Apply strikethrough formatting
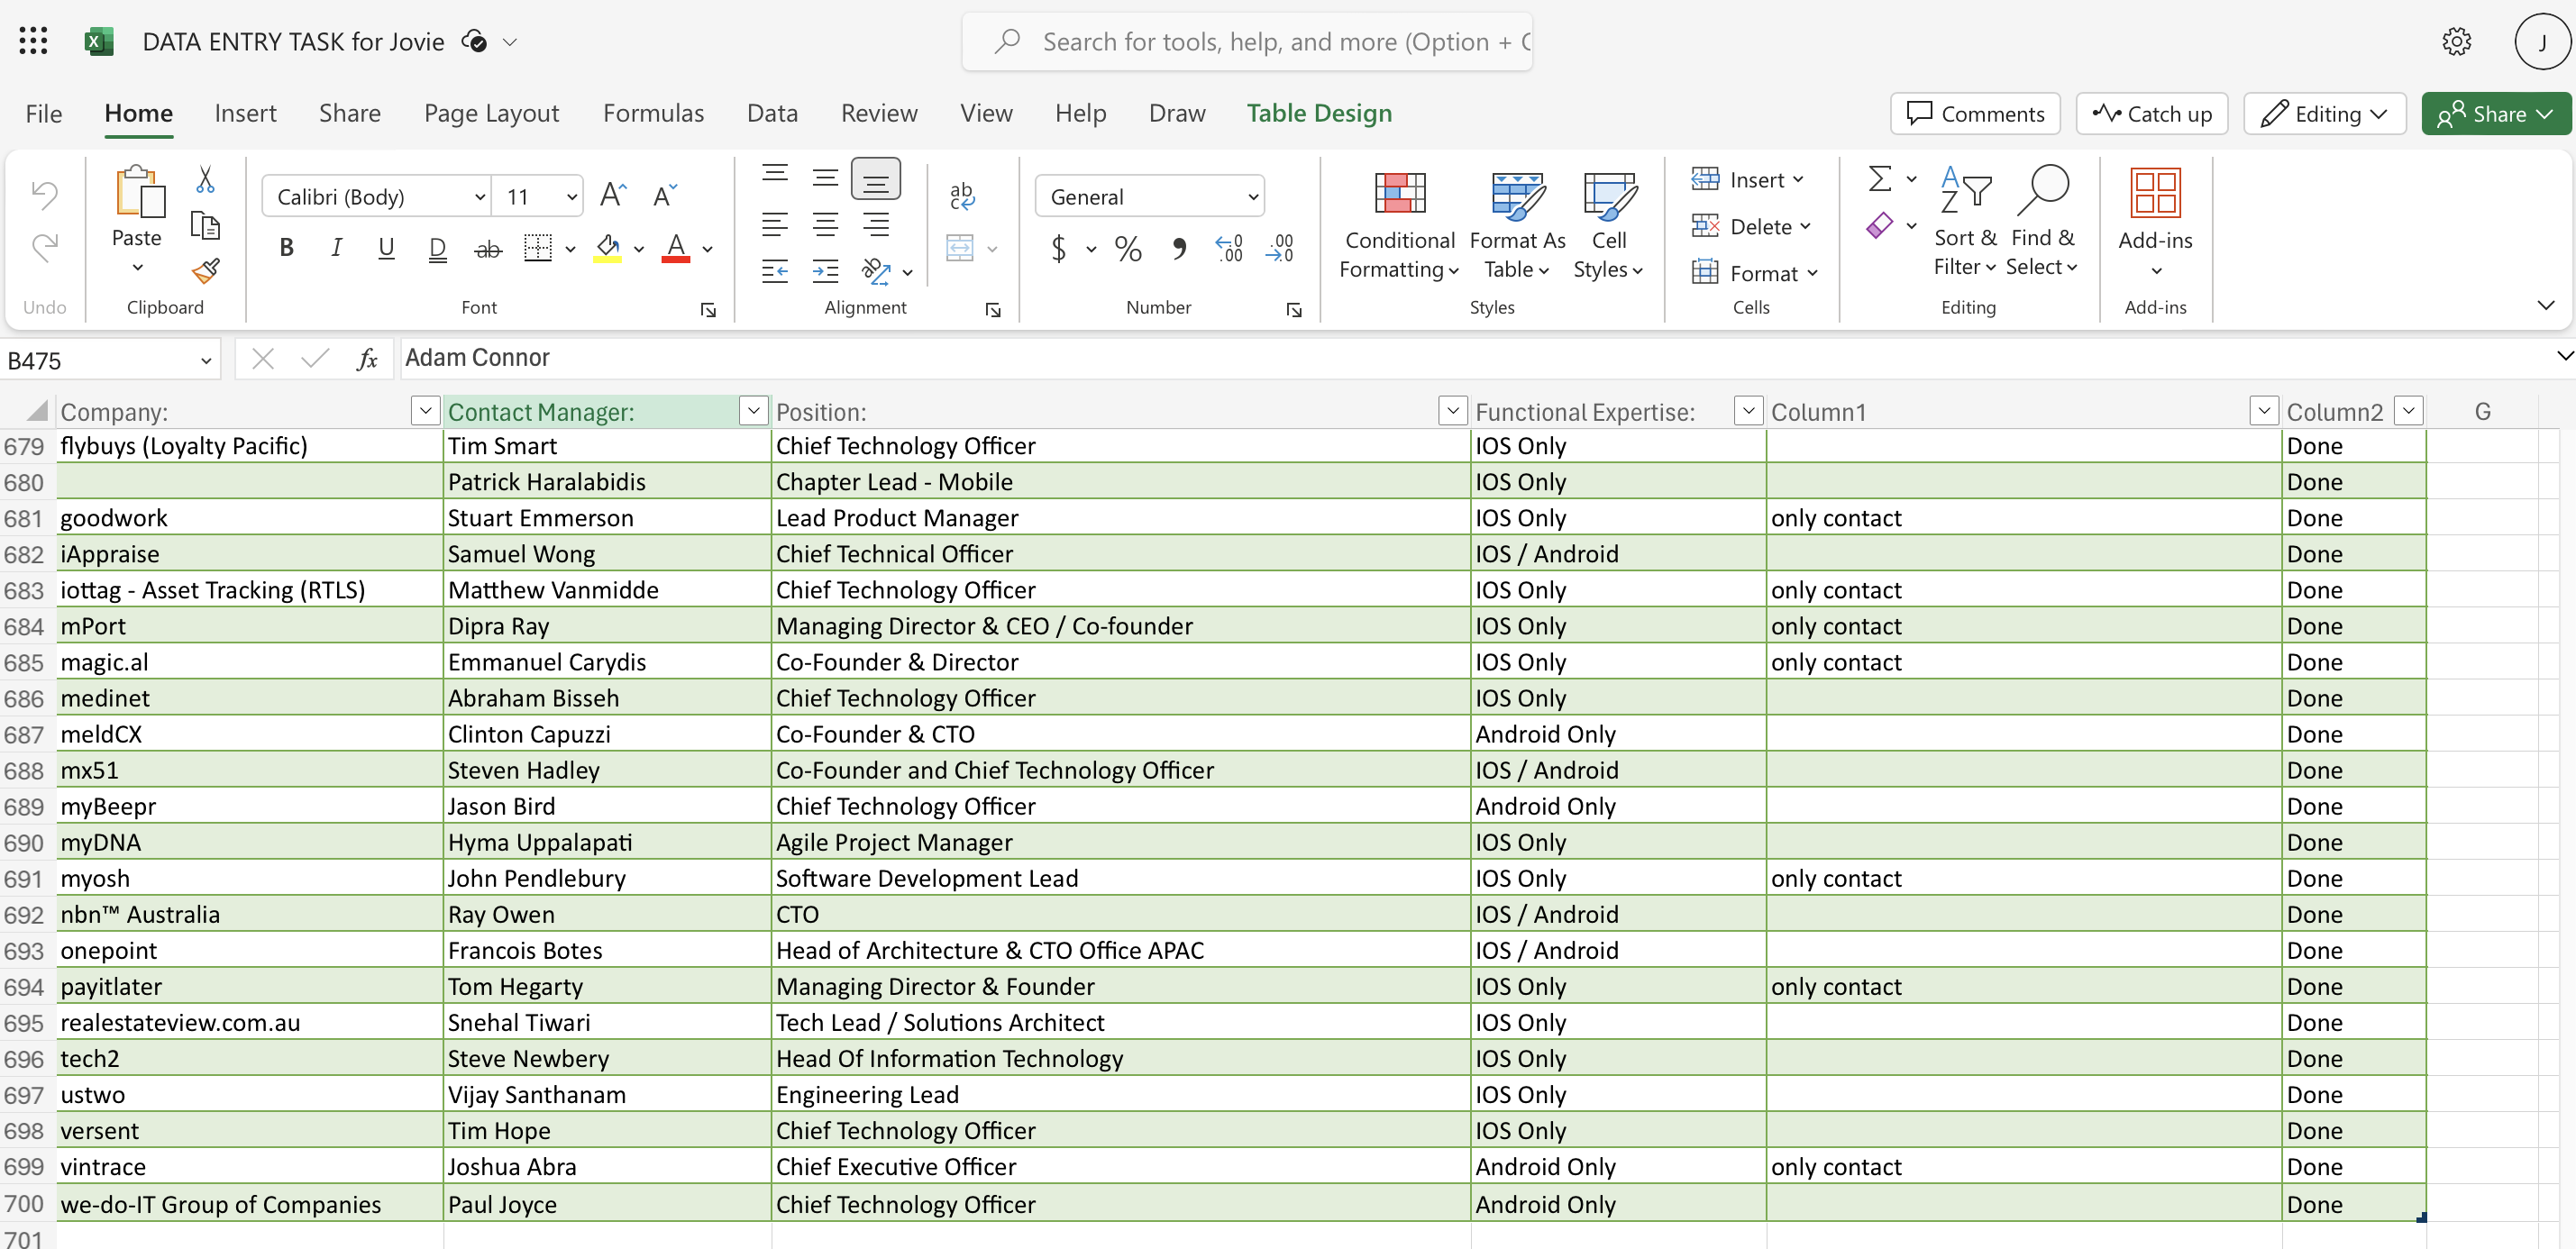This screenshot has height=1249, width=2576. point(487,248)
